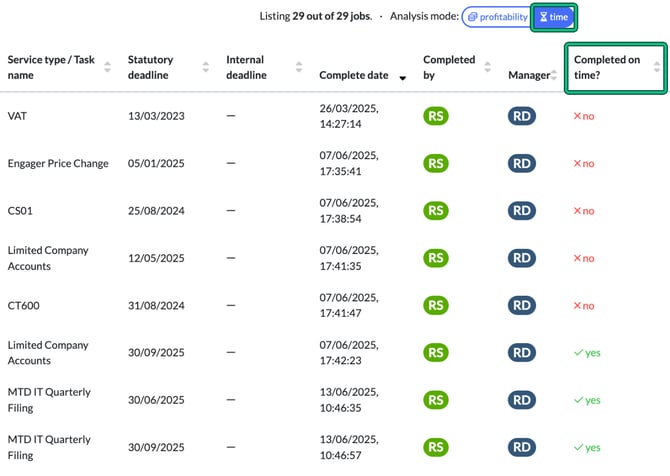This screenshot has height=476, width=670.
Task: Click complete date 13/06/2025, 10:46:35
Action: pos(349,400)
